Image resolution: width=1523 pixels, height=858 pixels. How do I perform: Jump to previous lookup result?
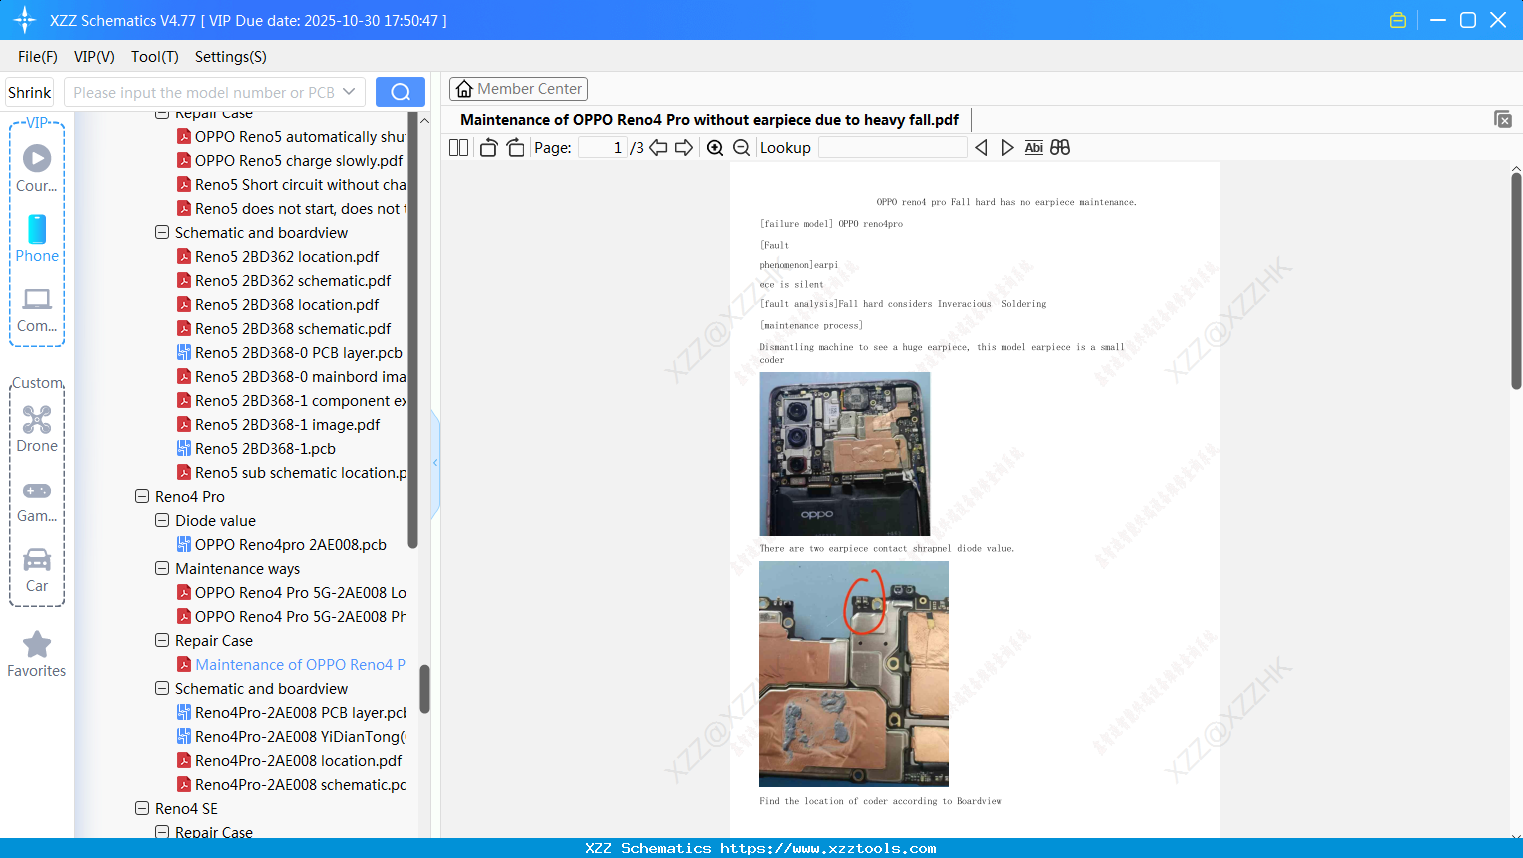pyautogui.click(x=981, y=148)
